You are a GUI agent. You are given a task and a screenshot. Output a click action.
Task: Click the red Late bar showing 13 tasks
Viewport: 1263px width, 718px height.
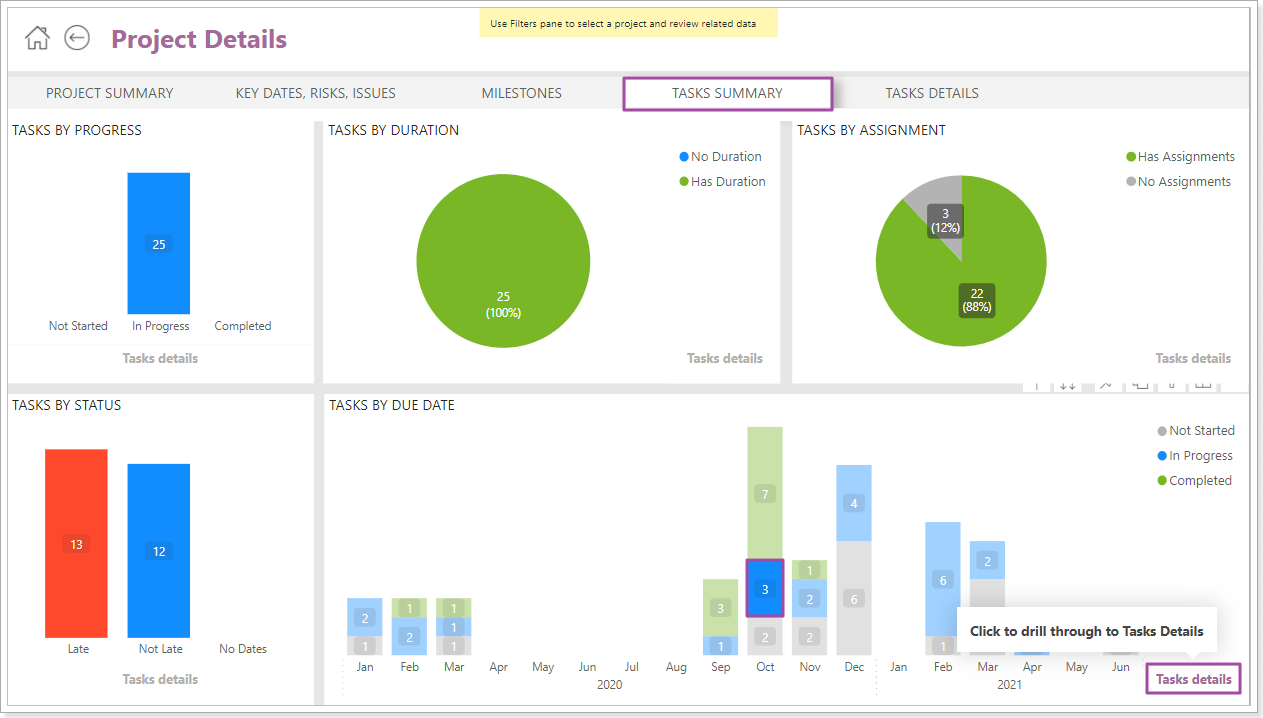pyautogui.click(x=78, y=543)
